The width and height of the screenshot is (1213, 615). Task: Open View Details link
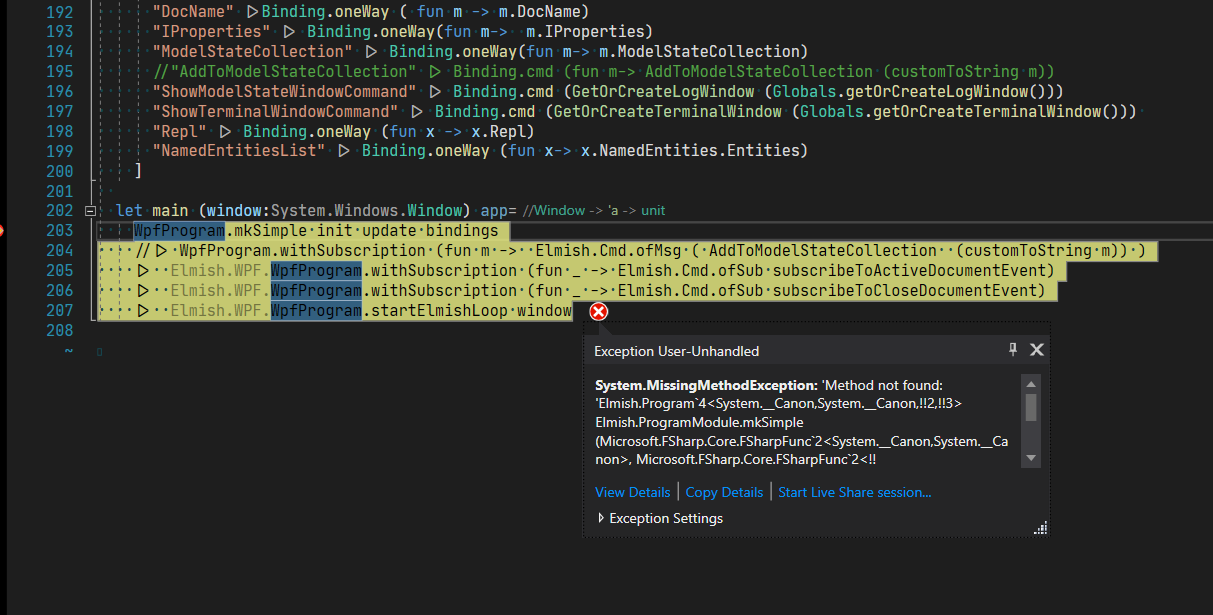pyautogui.click(x=632, y=492)
